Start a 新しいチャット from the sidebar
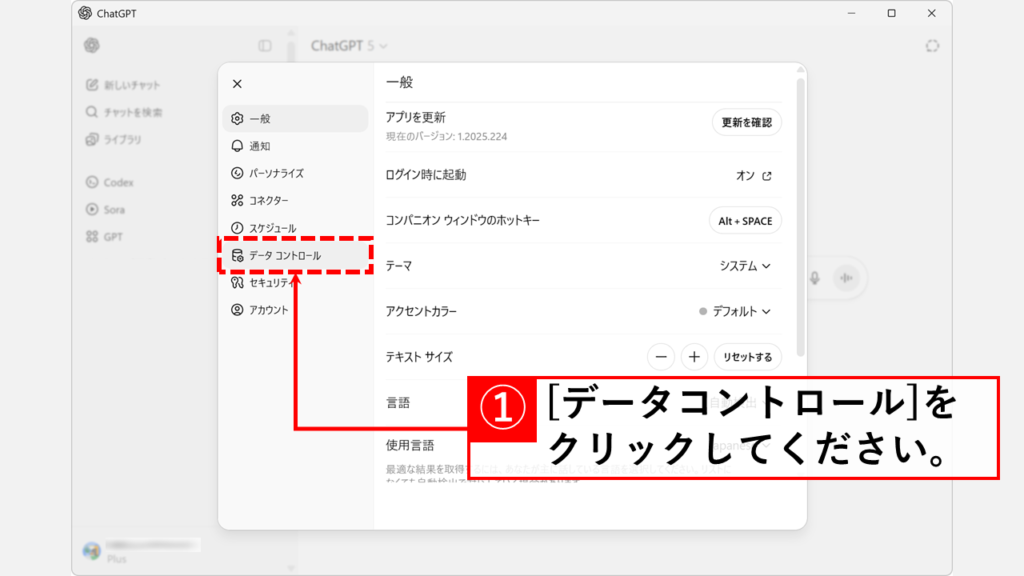This screenshot has width=1024, height=576. pyautogui.click(x=123, y=85)
